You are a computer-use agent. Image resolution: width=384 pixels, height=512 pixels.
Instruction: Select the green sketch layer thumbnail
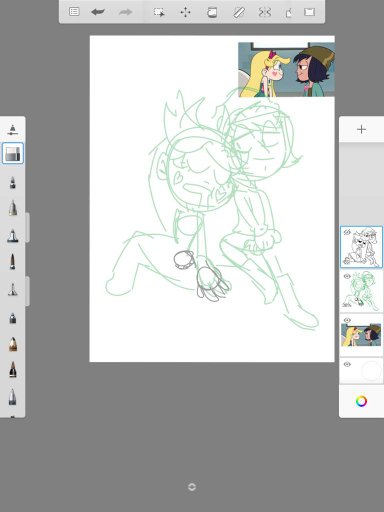pos(361,291)
